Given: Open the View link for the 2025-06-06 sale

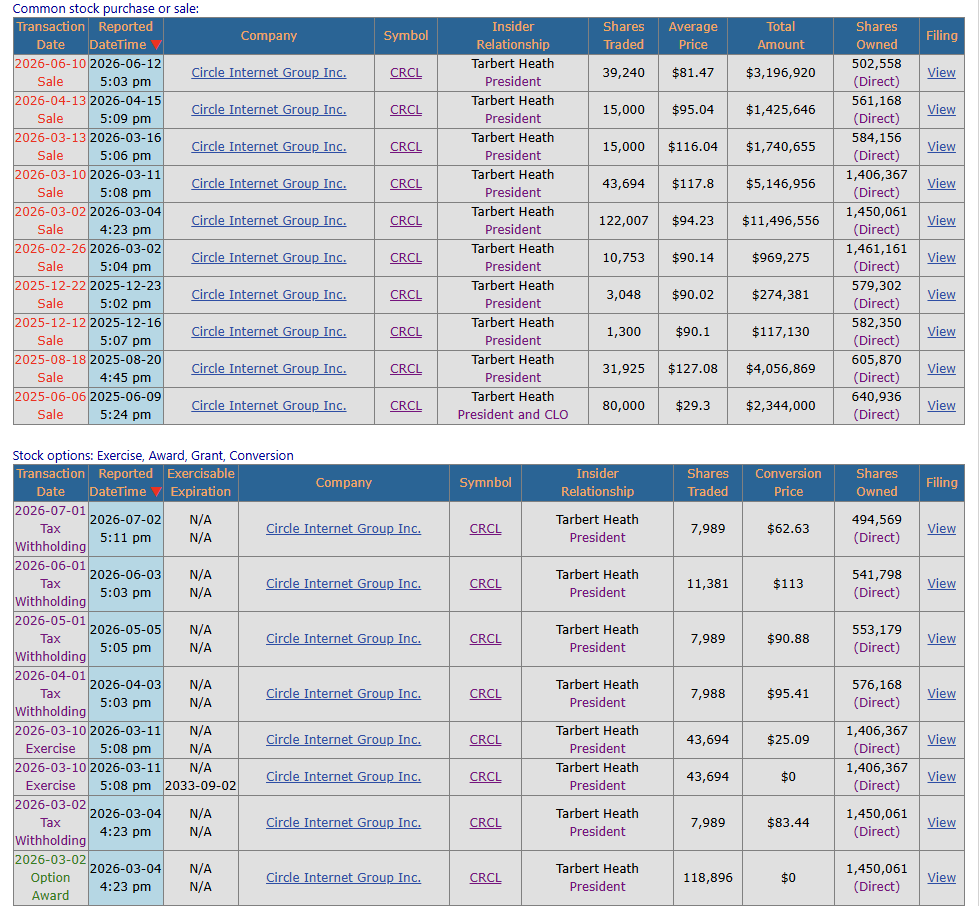Looking at the screenshot, I should coord(941,406).
